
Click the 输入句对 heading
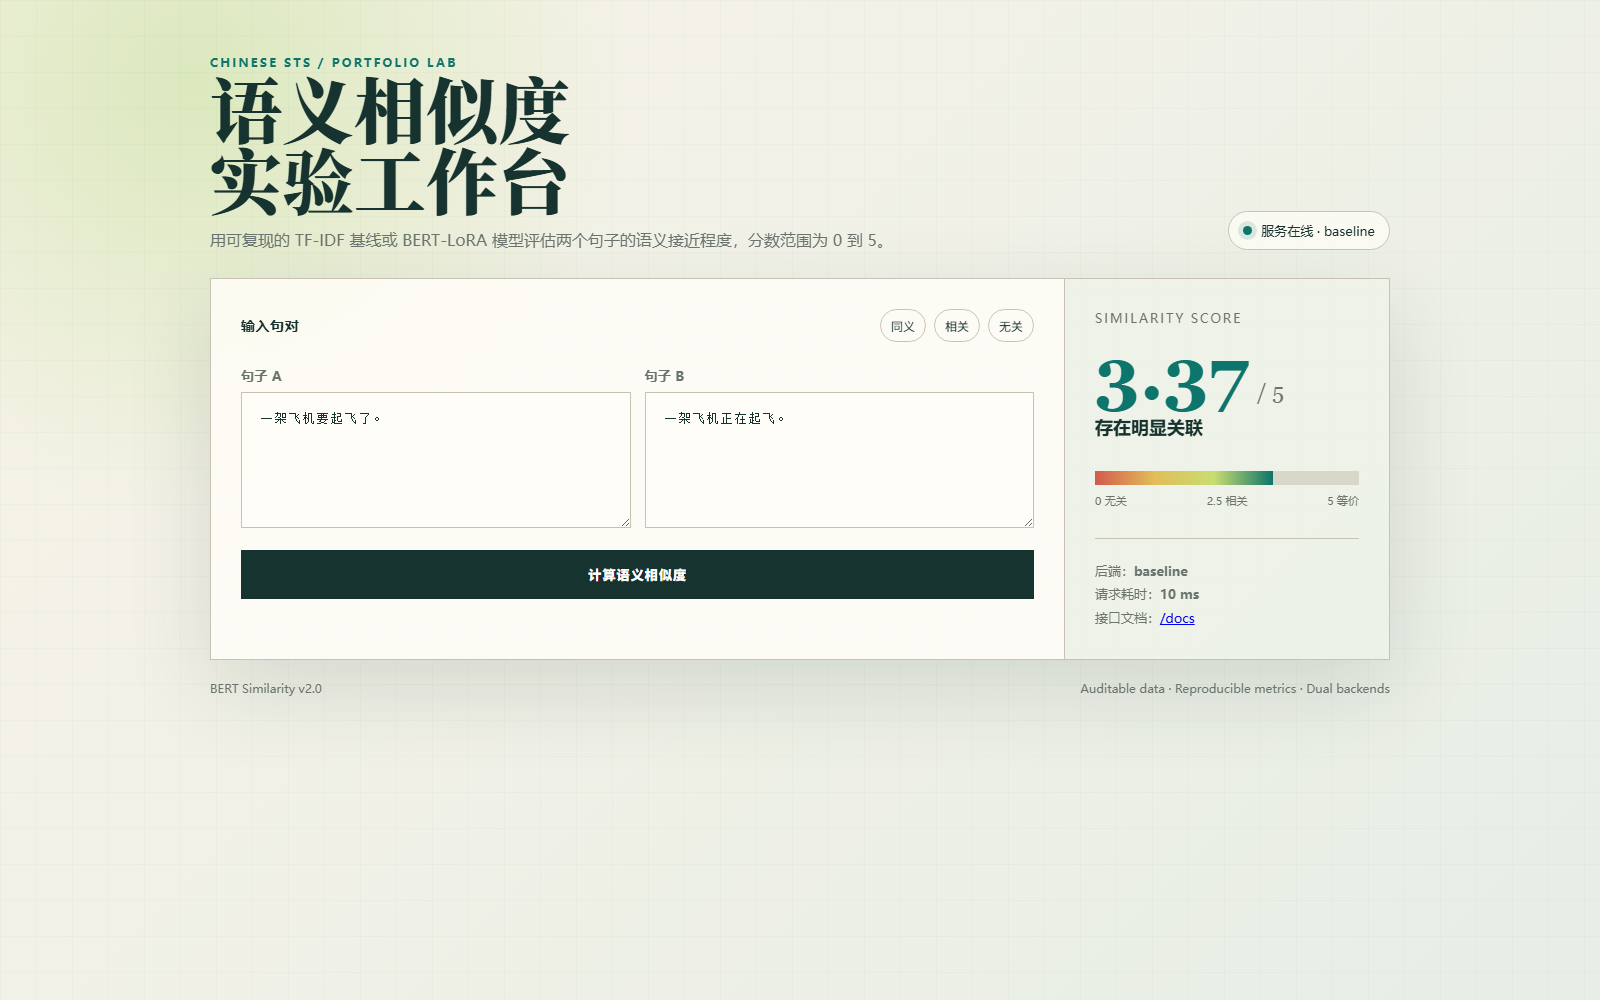(269, 326)
